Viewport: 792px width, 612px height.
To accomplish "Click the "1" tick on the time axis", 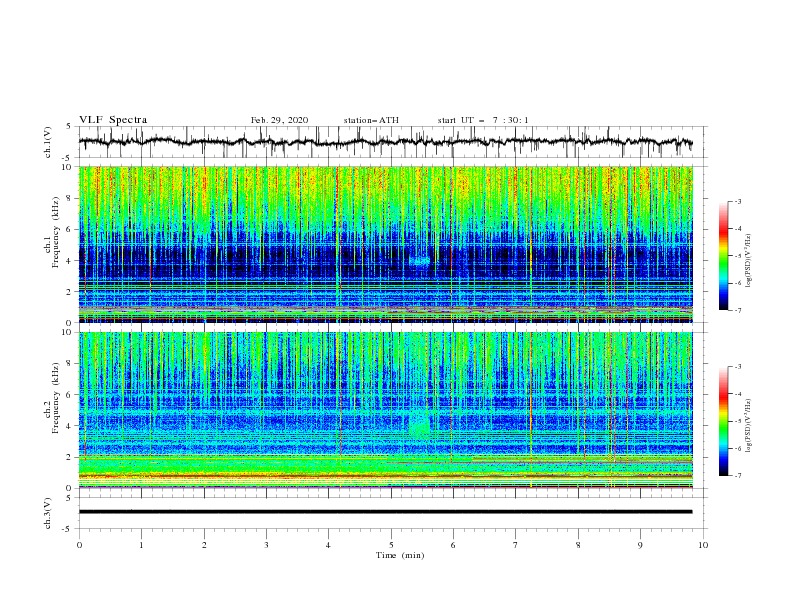I will tap(141, 545).
